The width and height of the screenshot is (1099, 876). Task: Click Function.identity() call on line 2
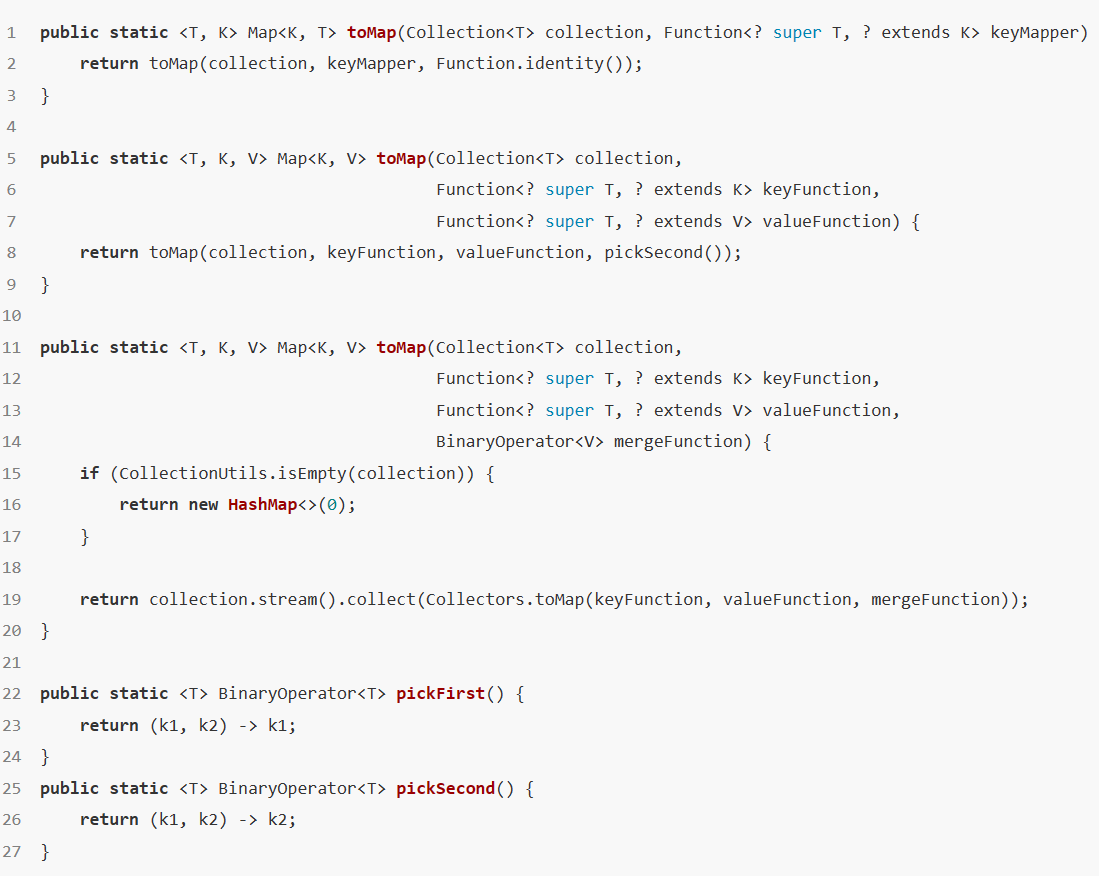tap(529, 64)
